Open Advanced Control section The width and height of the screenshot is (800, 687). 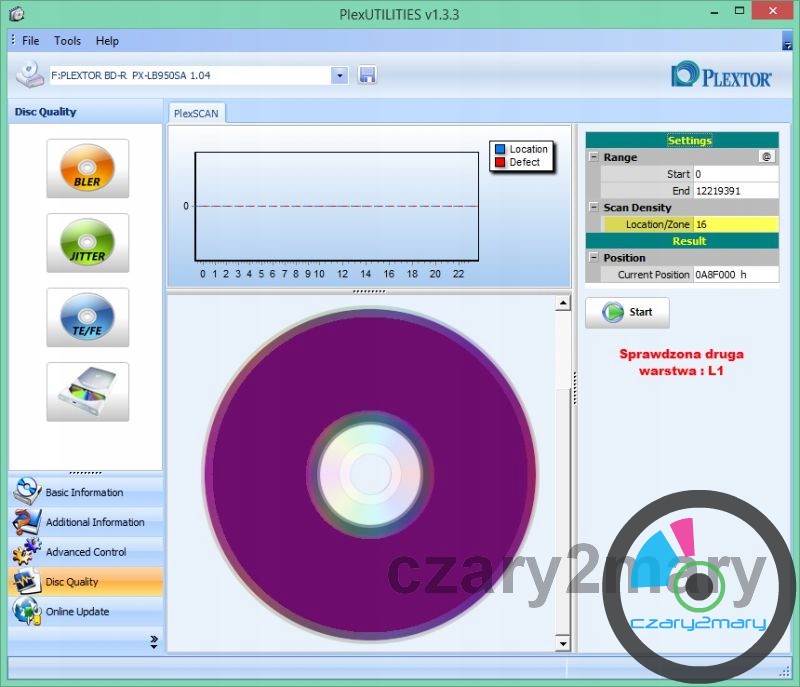85,552
